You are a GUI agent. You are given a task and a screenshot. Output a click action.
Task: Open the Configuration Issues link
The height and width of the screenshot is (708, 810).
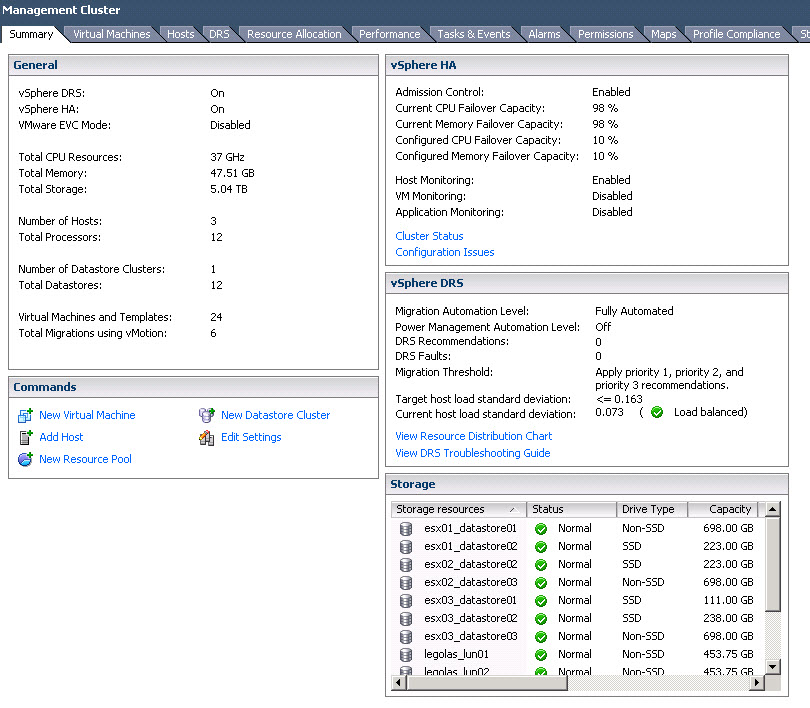[445, 252]
